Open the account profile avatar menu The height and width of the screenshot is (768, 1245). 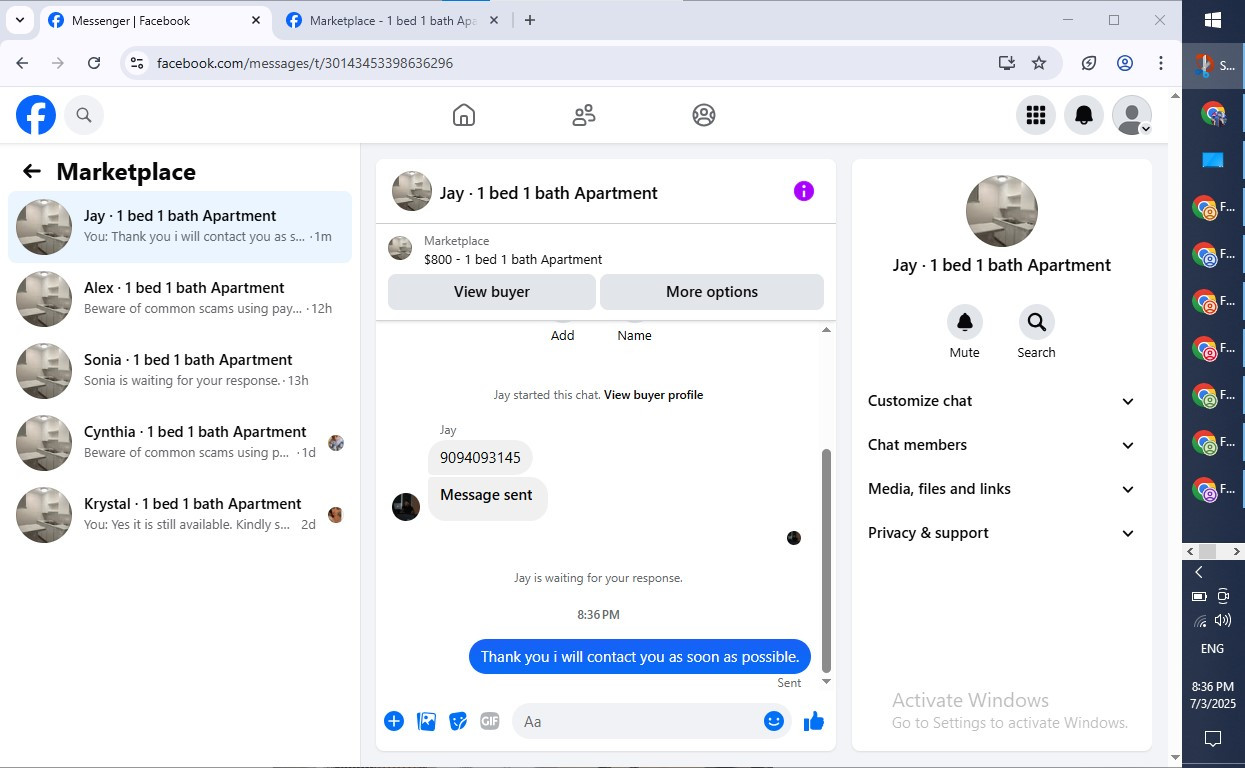1132,115
